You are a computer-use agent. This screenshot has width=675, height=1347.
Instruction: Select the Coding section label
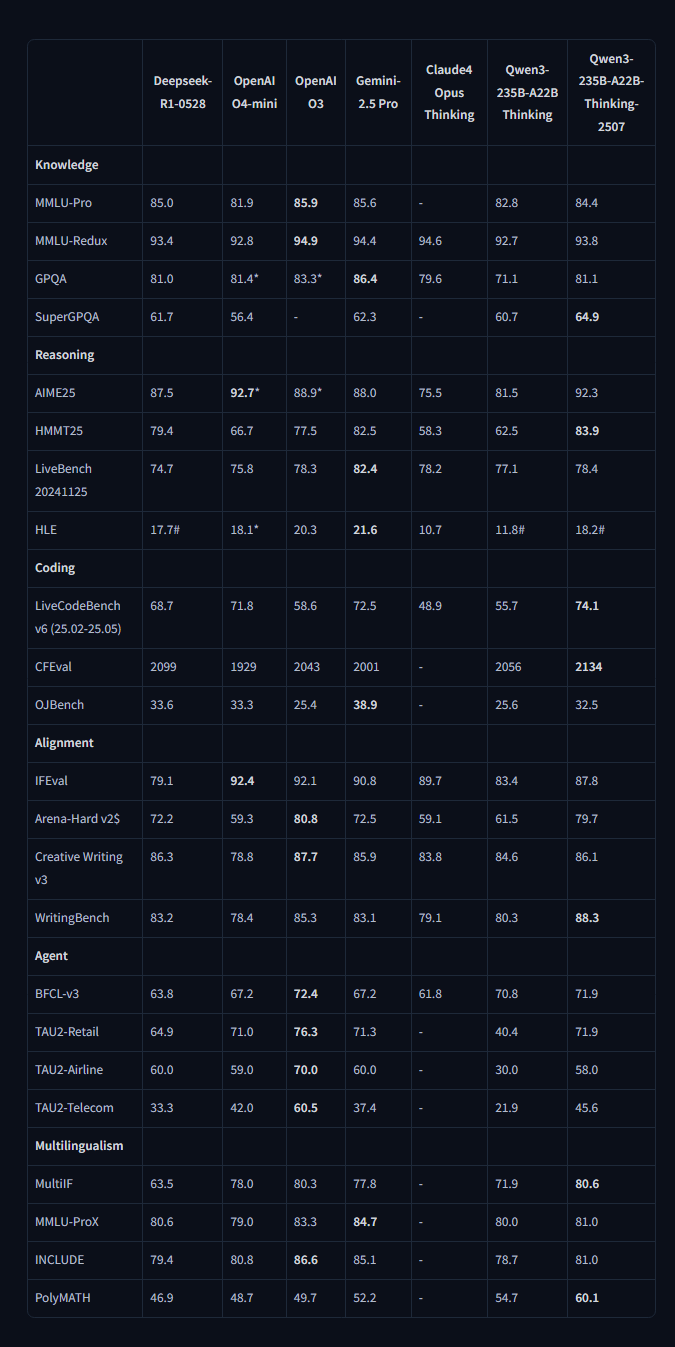pyautogui.click(x=55, y=568)
